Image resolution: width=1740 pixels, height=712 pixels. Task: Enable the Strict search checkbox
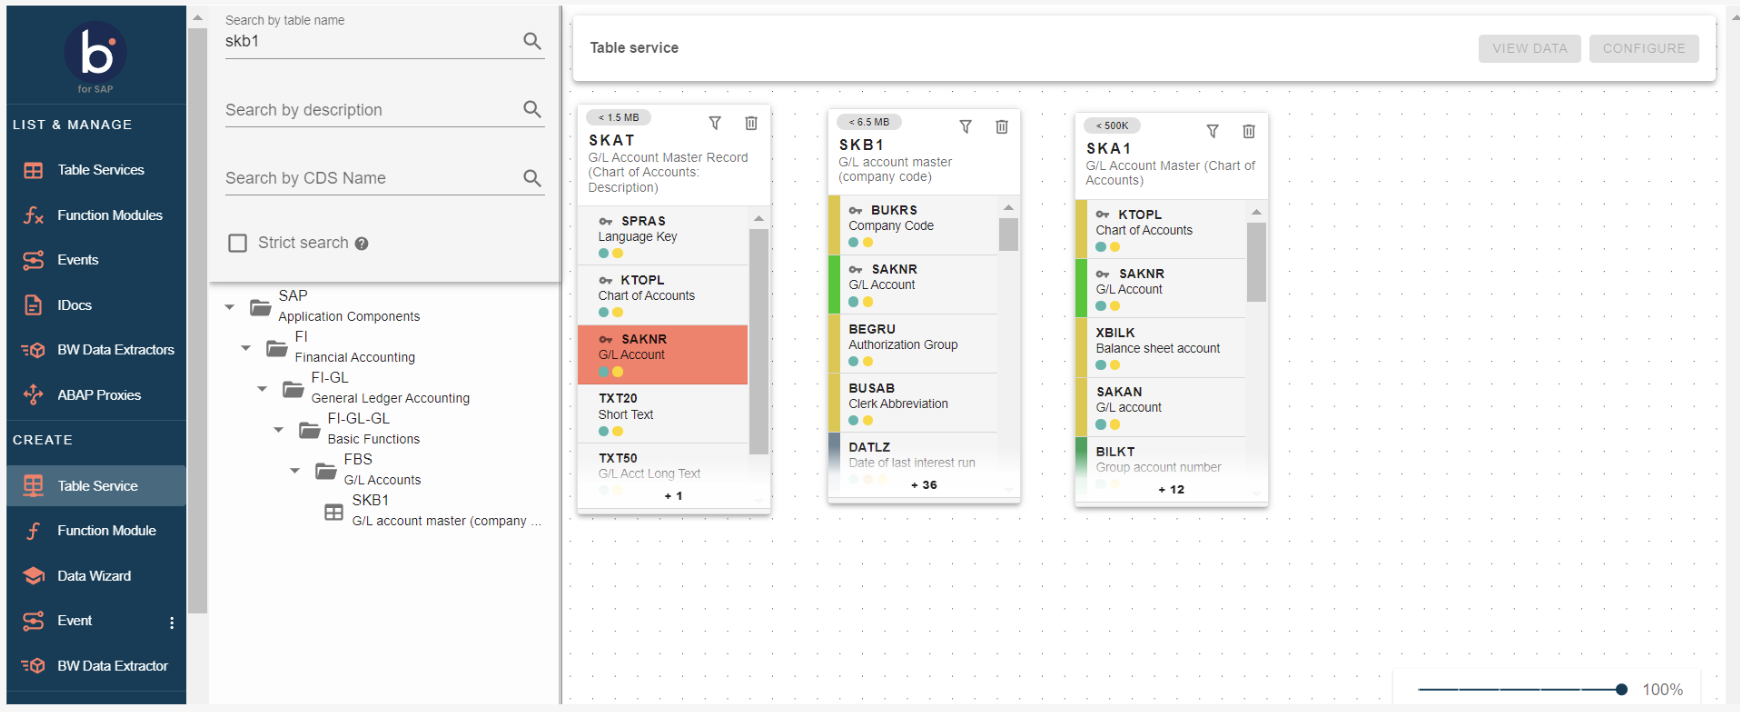coord(238,243)
